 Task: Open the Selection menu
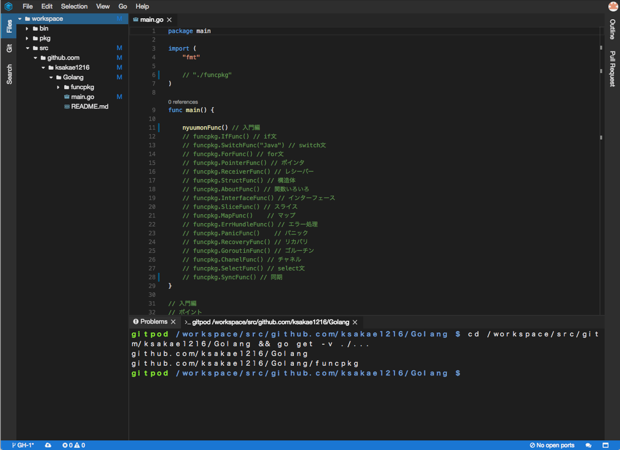pyautogui.click(x=74, y=6)
